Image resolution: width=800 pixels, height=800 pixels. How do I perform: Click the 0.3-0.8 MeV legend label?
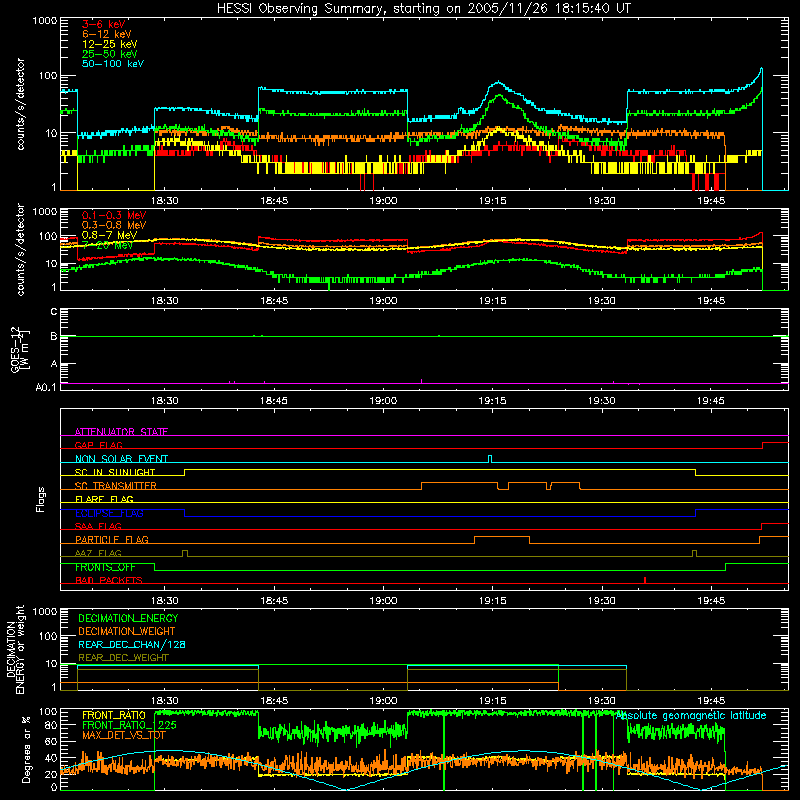pos(114,225)
